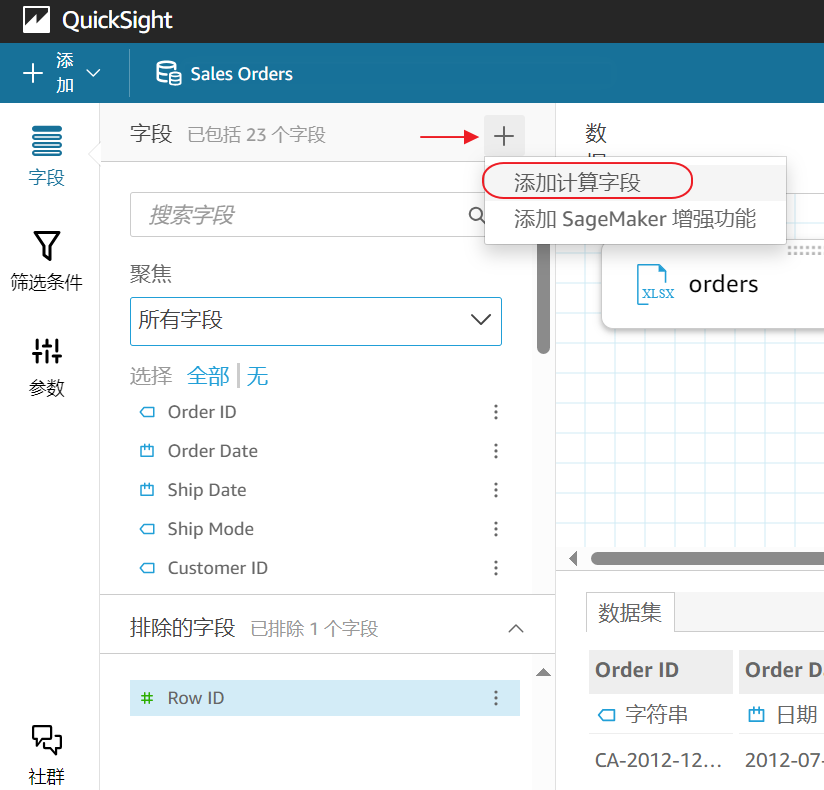
Task: Switch to the 数据集 tab
Action: click(630, 613)
